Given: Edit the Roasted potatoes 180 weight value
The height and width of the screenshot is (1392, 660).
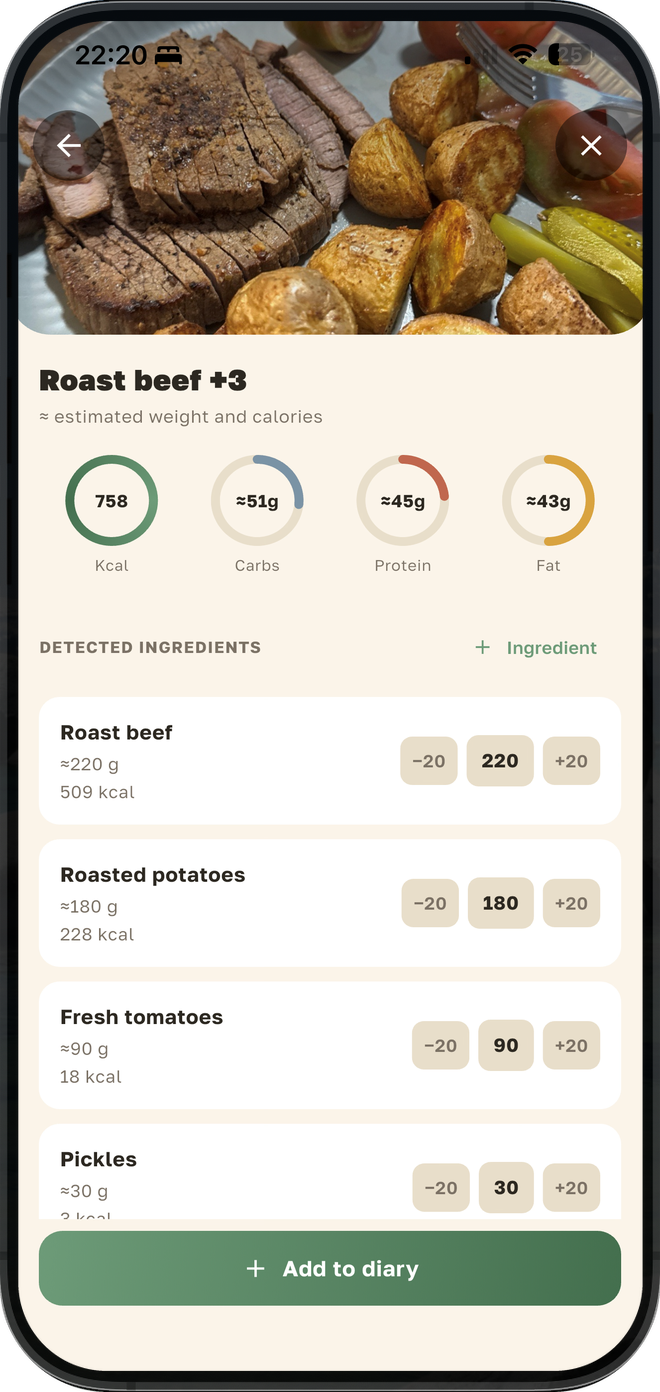Looking at the screenshot, I should tap(500, 903).
